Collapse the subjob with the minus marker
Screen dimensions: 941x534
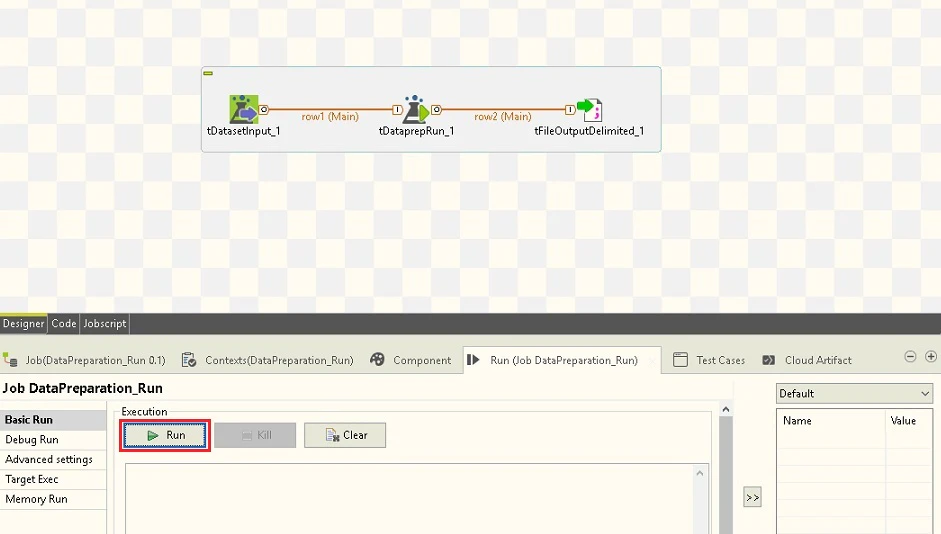tap(208, 73)
